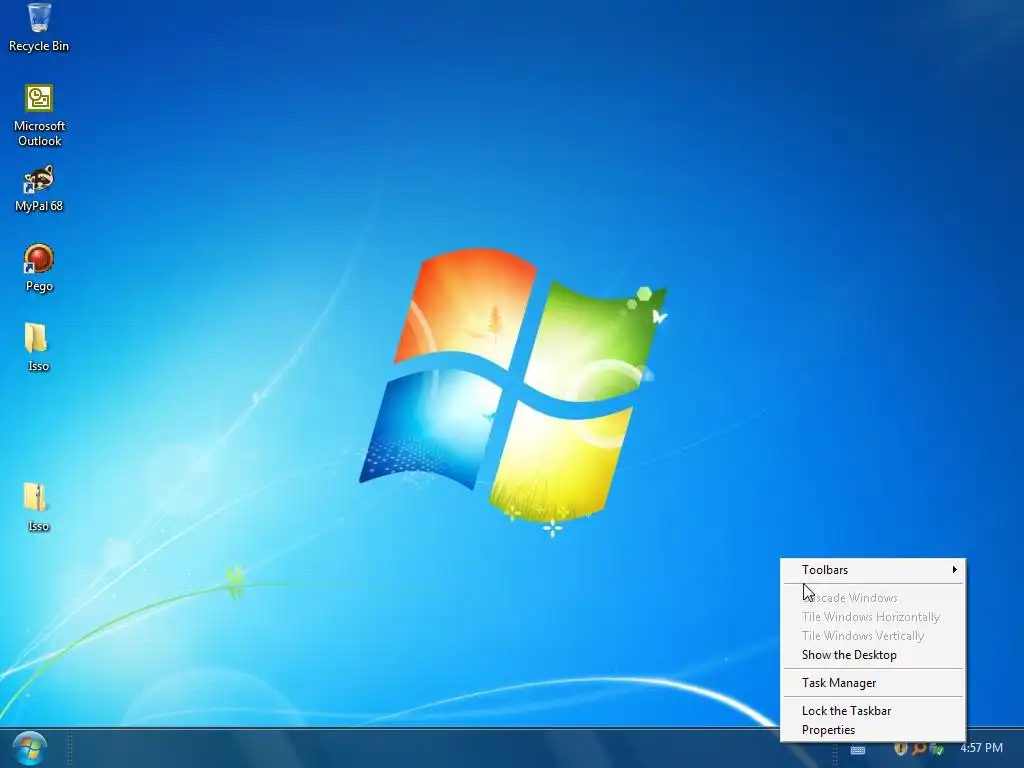This screenshot has height=768, width=1024.
Task: Select the Pego desktop shortcut
Action: tap(39, 268)
